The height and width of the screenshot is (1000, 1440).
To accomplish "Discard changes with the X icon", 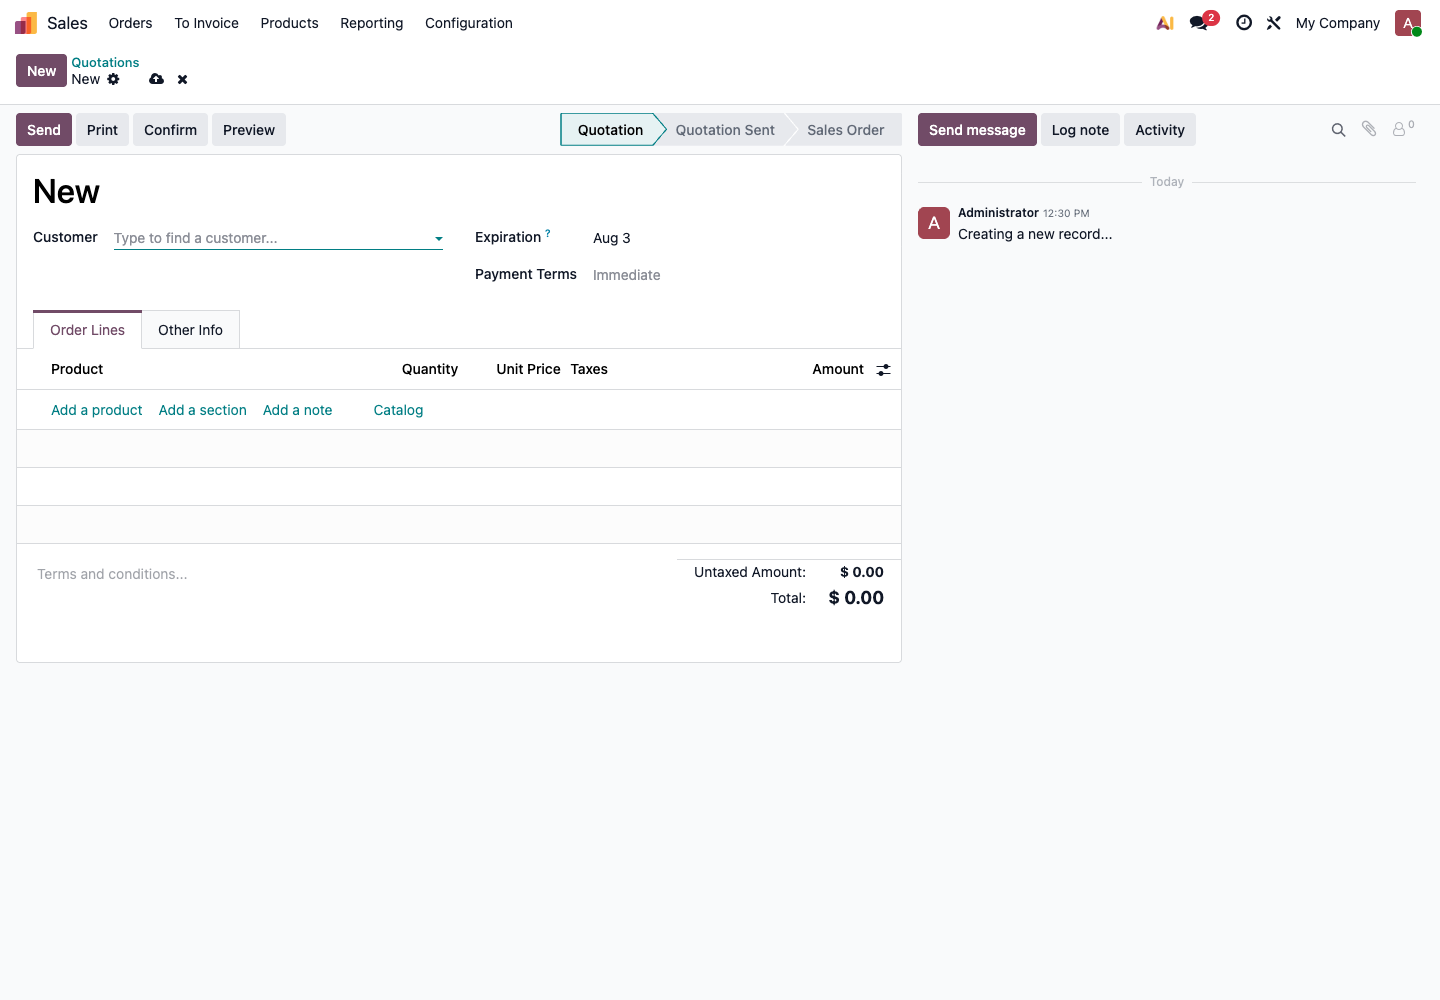I will 182,79.
